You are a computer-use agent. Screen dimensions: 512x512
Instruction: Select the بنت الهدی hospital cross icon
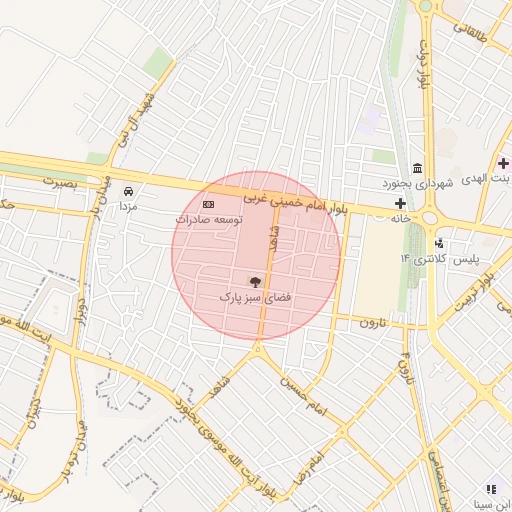pos(503,164)
